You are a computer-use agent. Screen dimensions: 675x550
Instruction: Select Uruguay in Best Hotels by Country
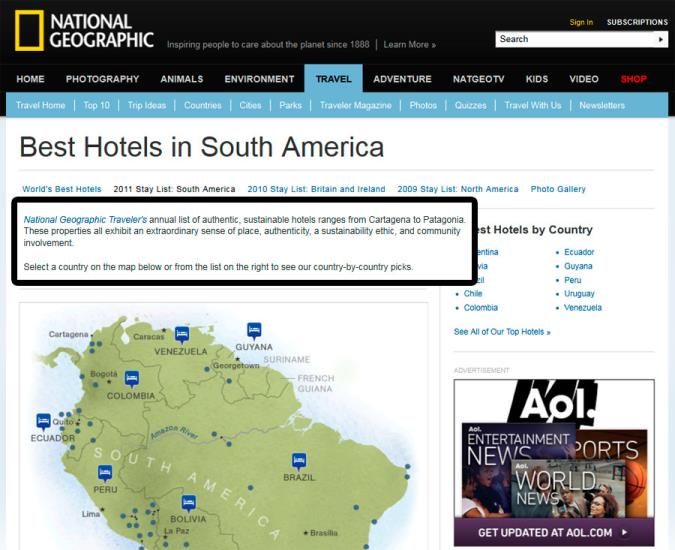tap(579, 294)
